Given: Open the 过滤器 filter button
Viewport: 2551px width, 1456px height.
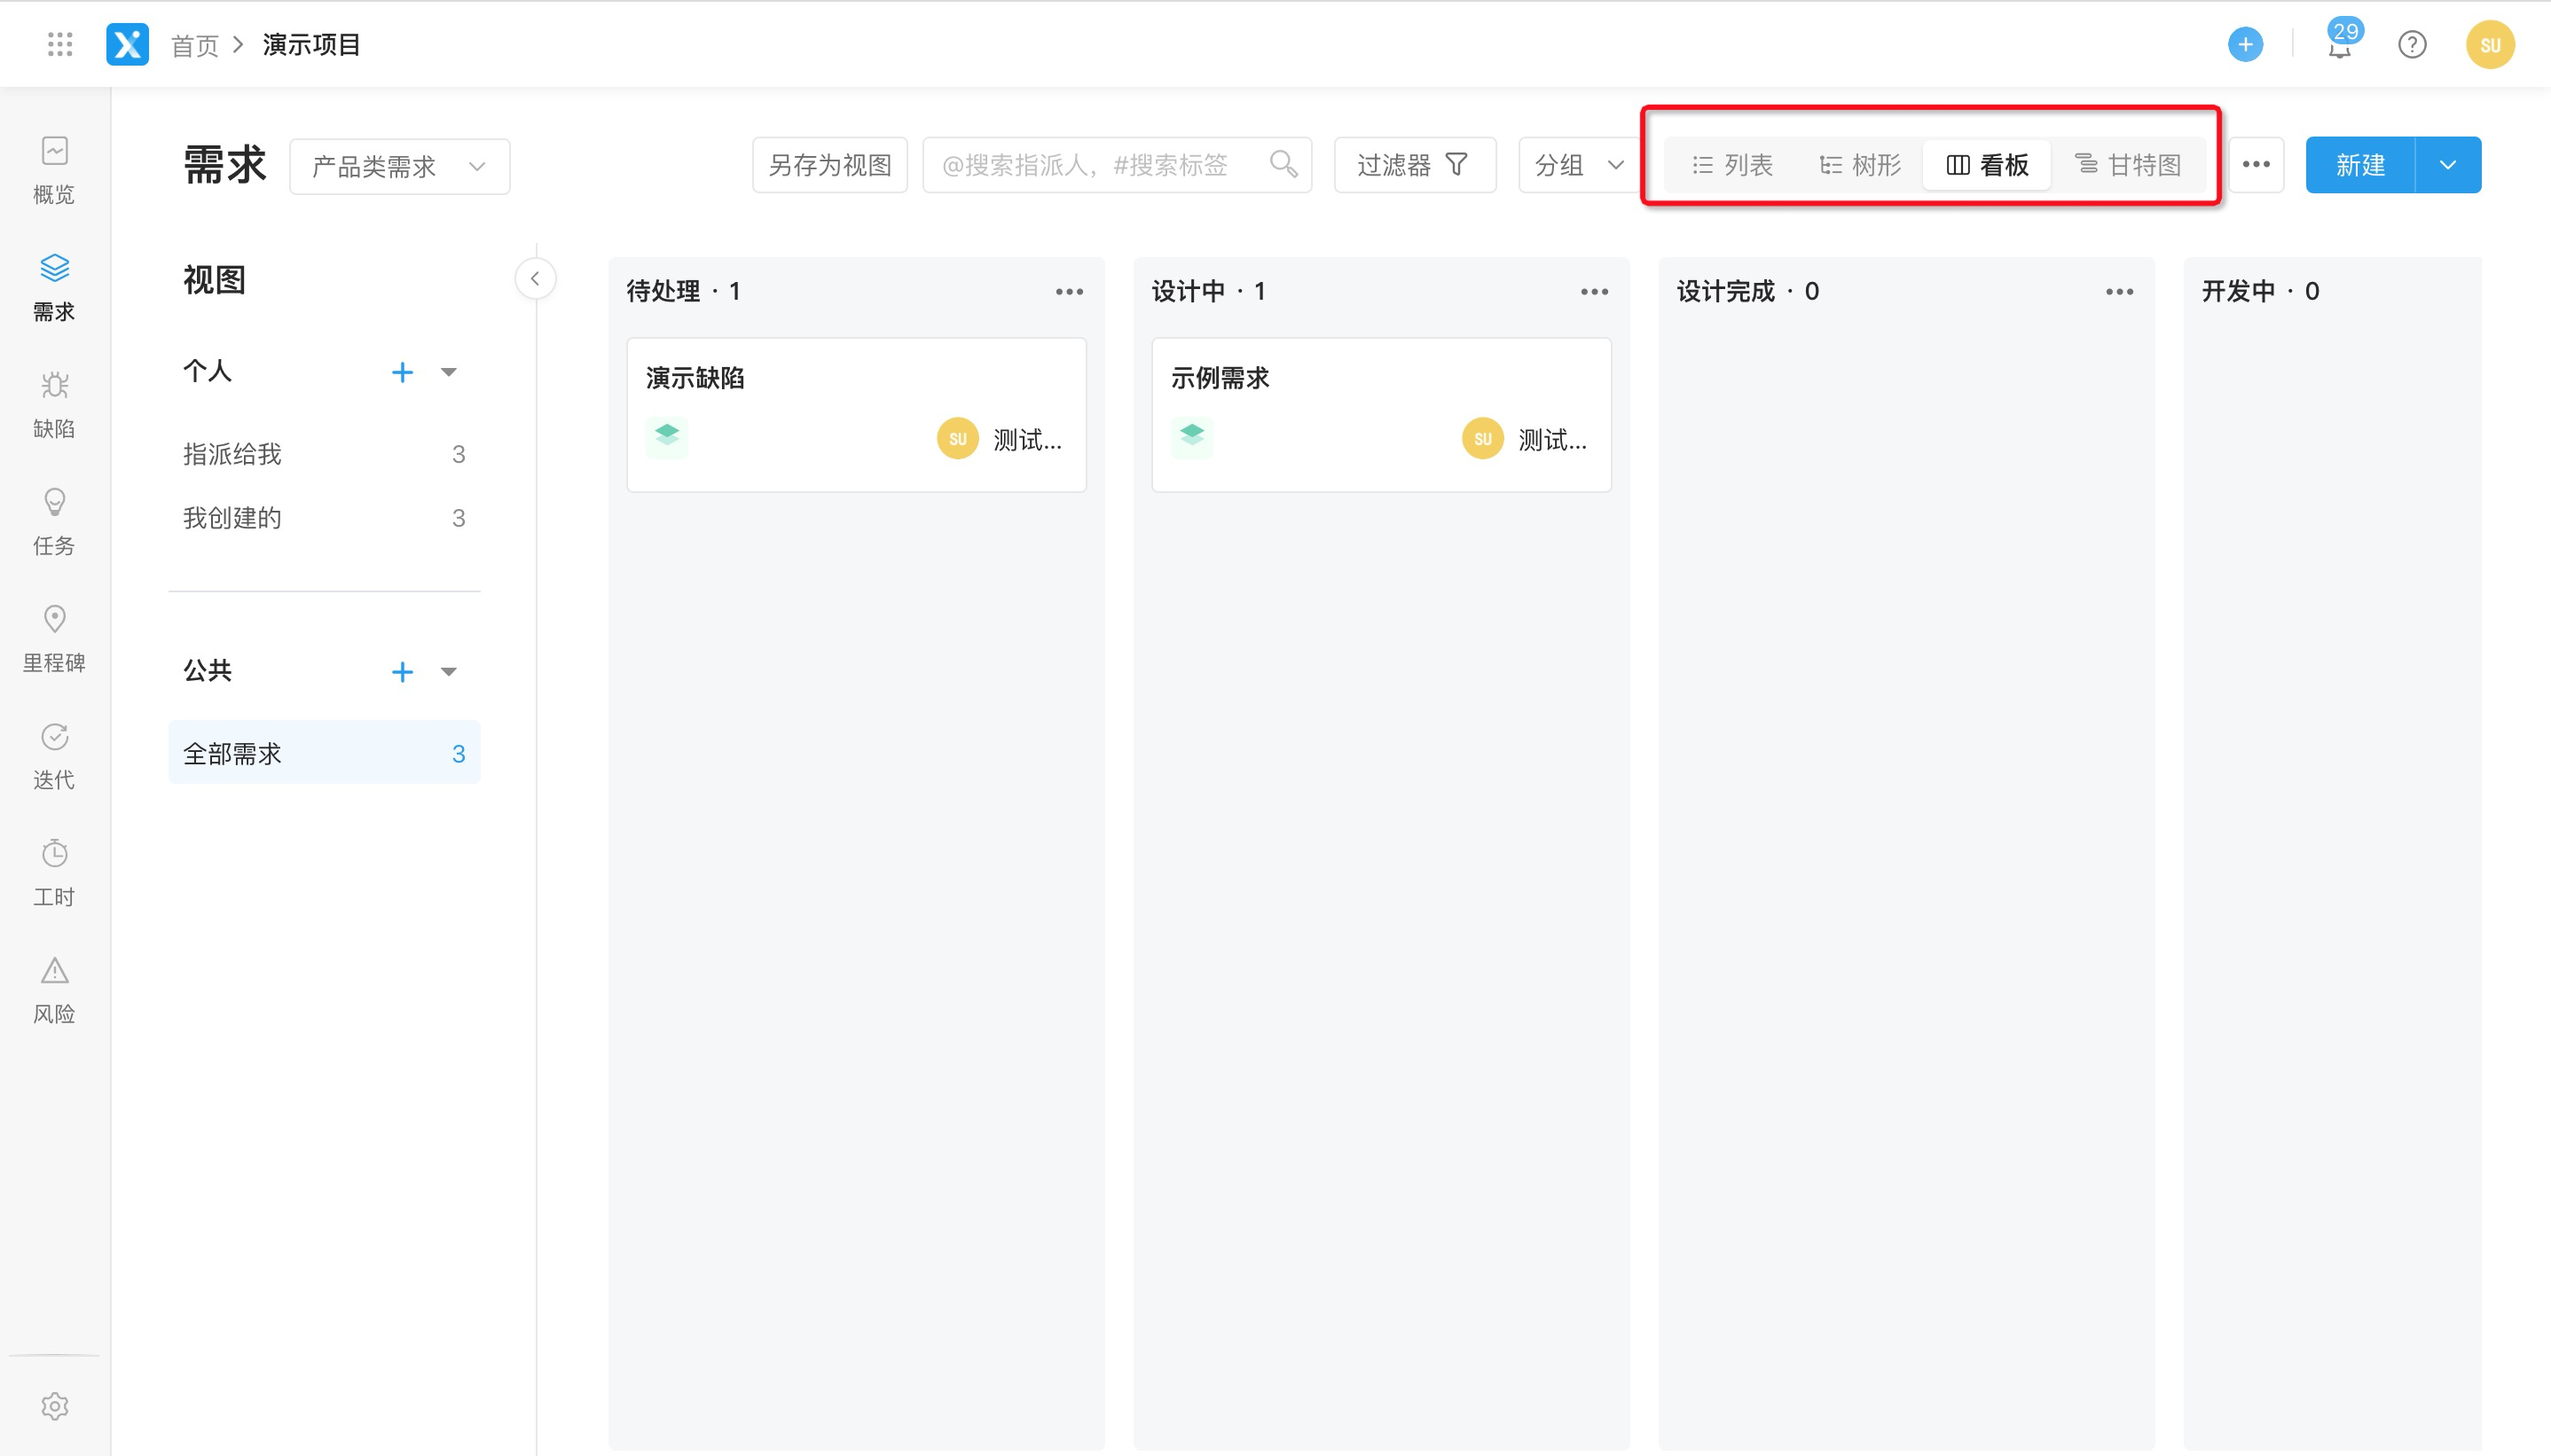Looking at the screenshot, I should tap(1413, 165).
